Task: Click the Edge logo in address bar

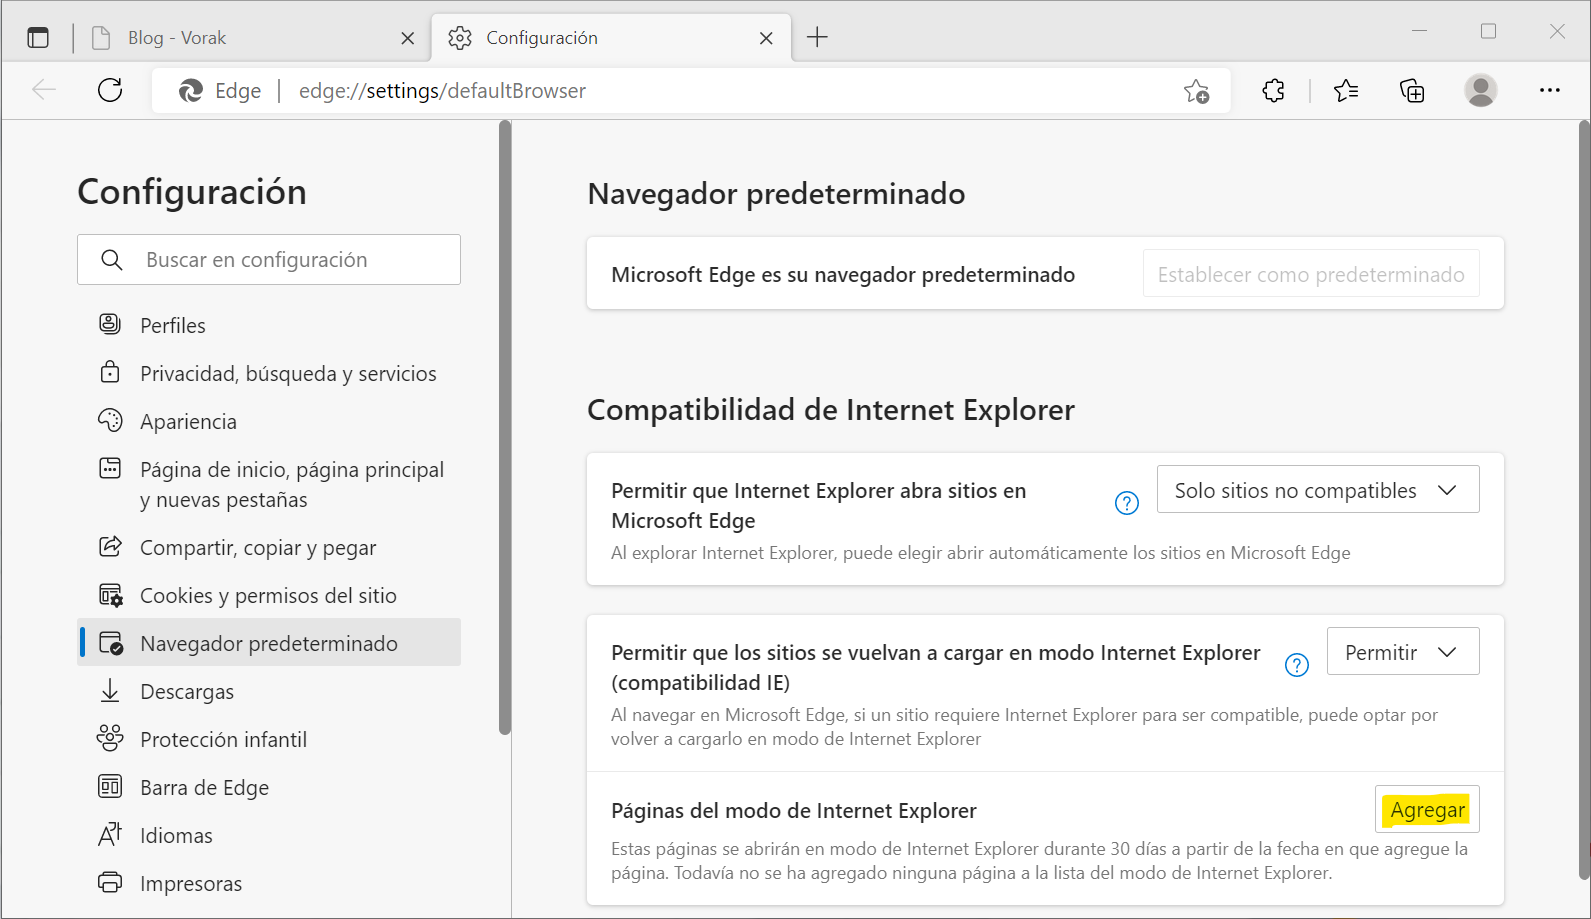Action: tap(191, 91)
